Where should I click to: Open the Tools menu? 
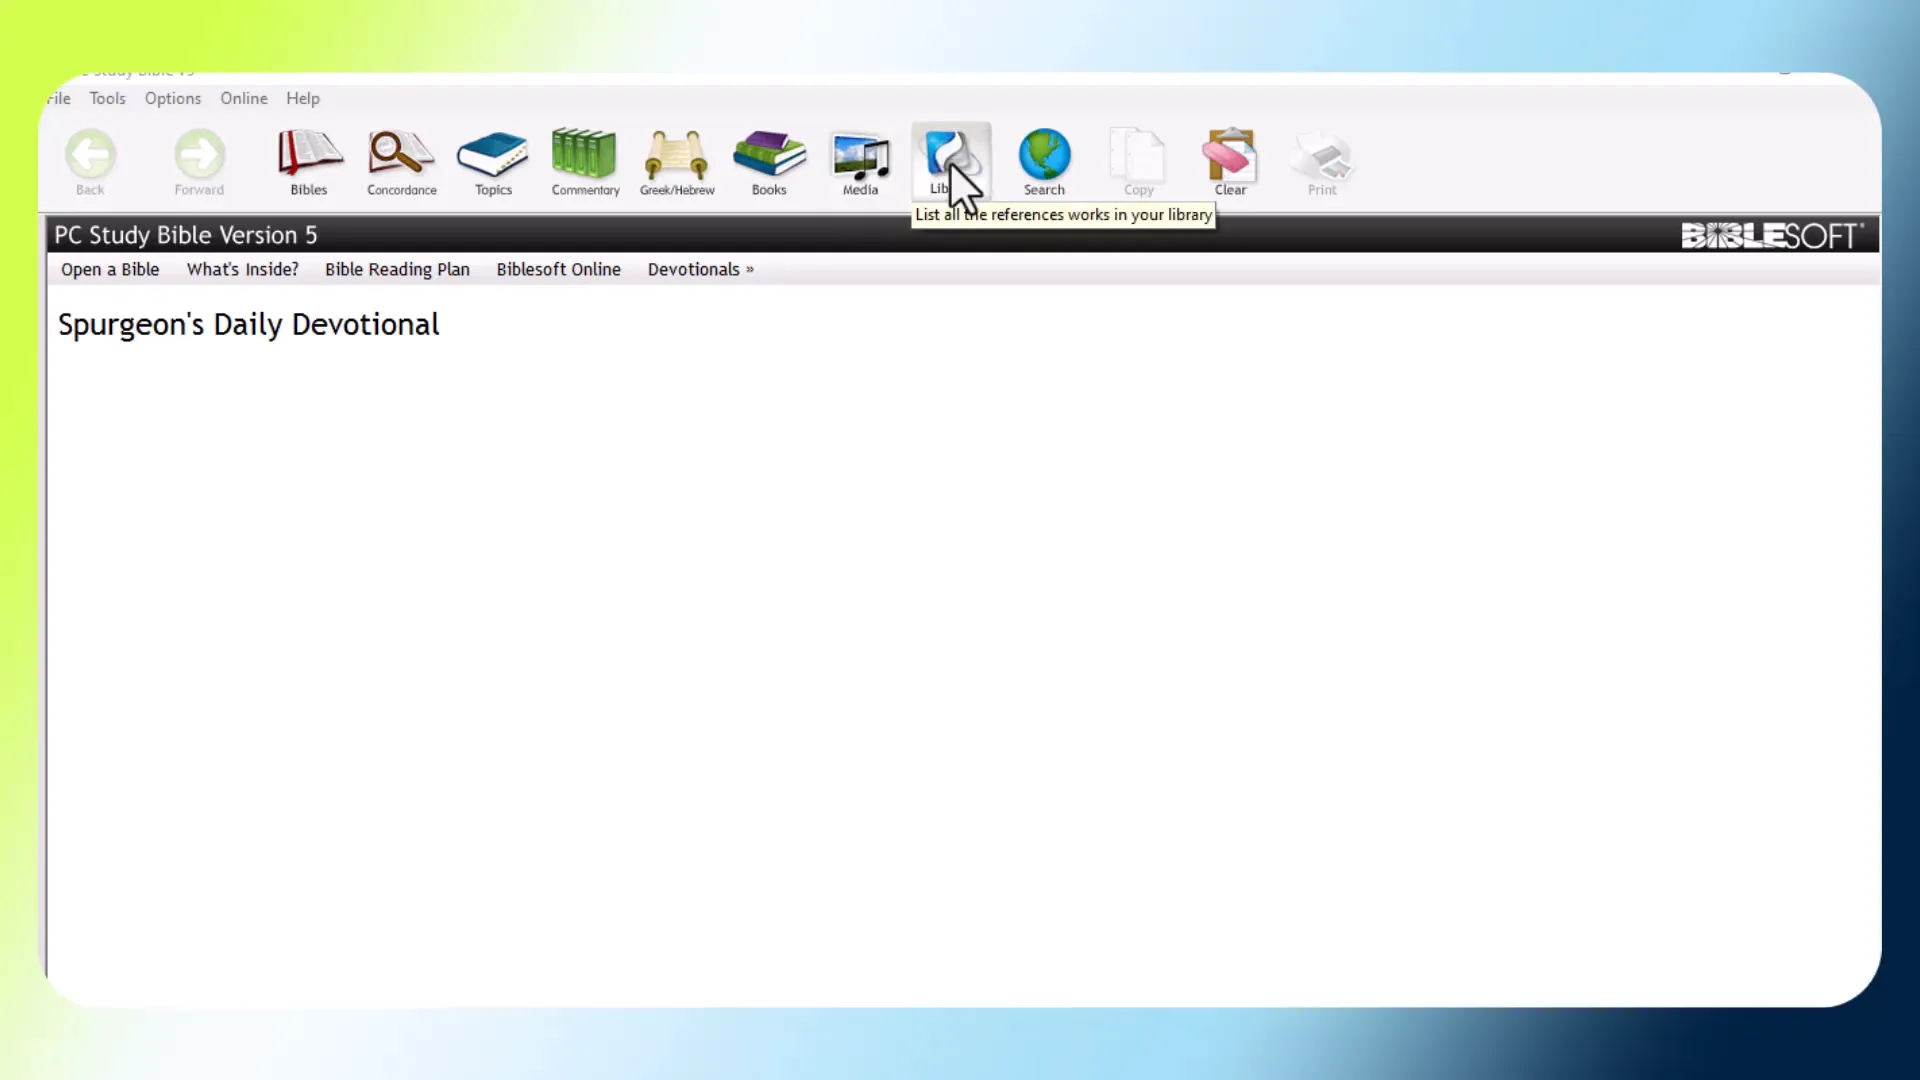tap(107, 98)
